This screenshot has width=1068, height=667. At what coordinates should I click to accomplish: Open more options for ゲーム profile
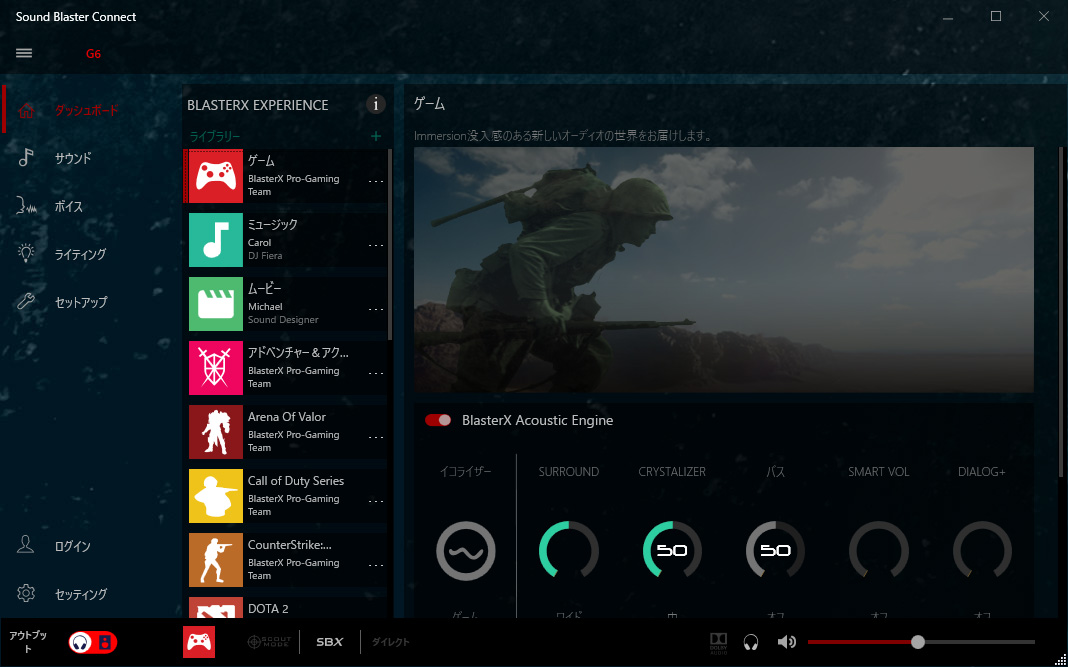[x=375, y=181]
